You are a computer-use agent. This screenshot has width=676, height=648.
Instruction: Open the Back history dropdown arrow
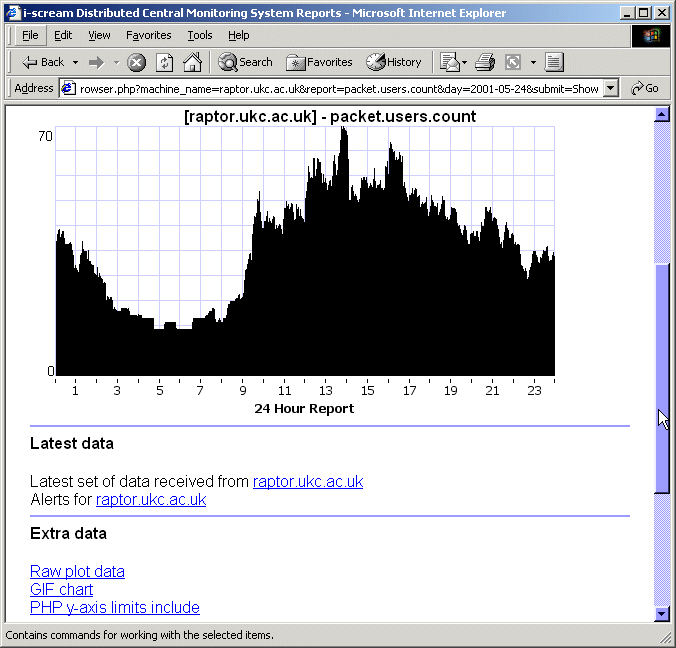point(75,63)
